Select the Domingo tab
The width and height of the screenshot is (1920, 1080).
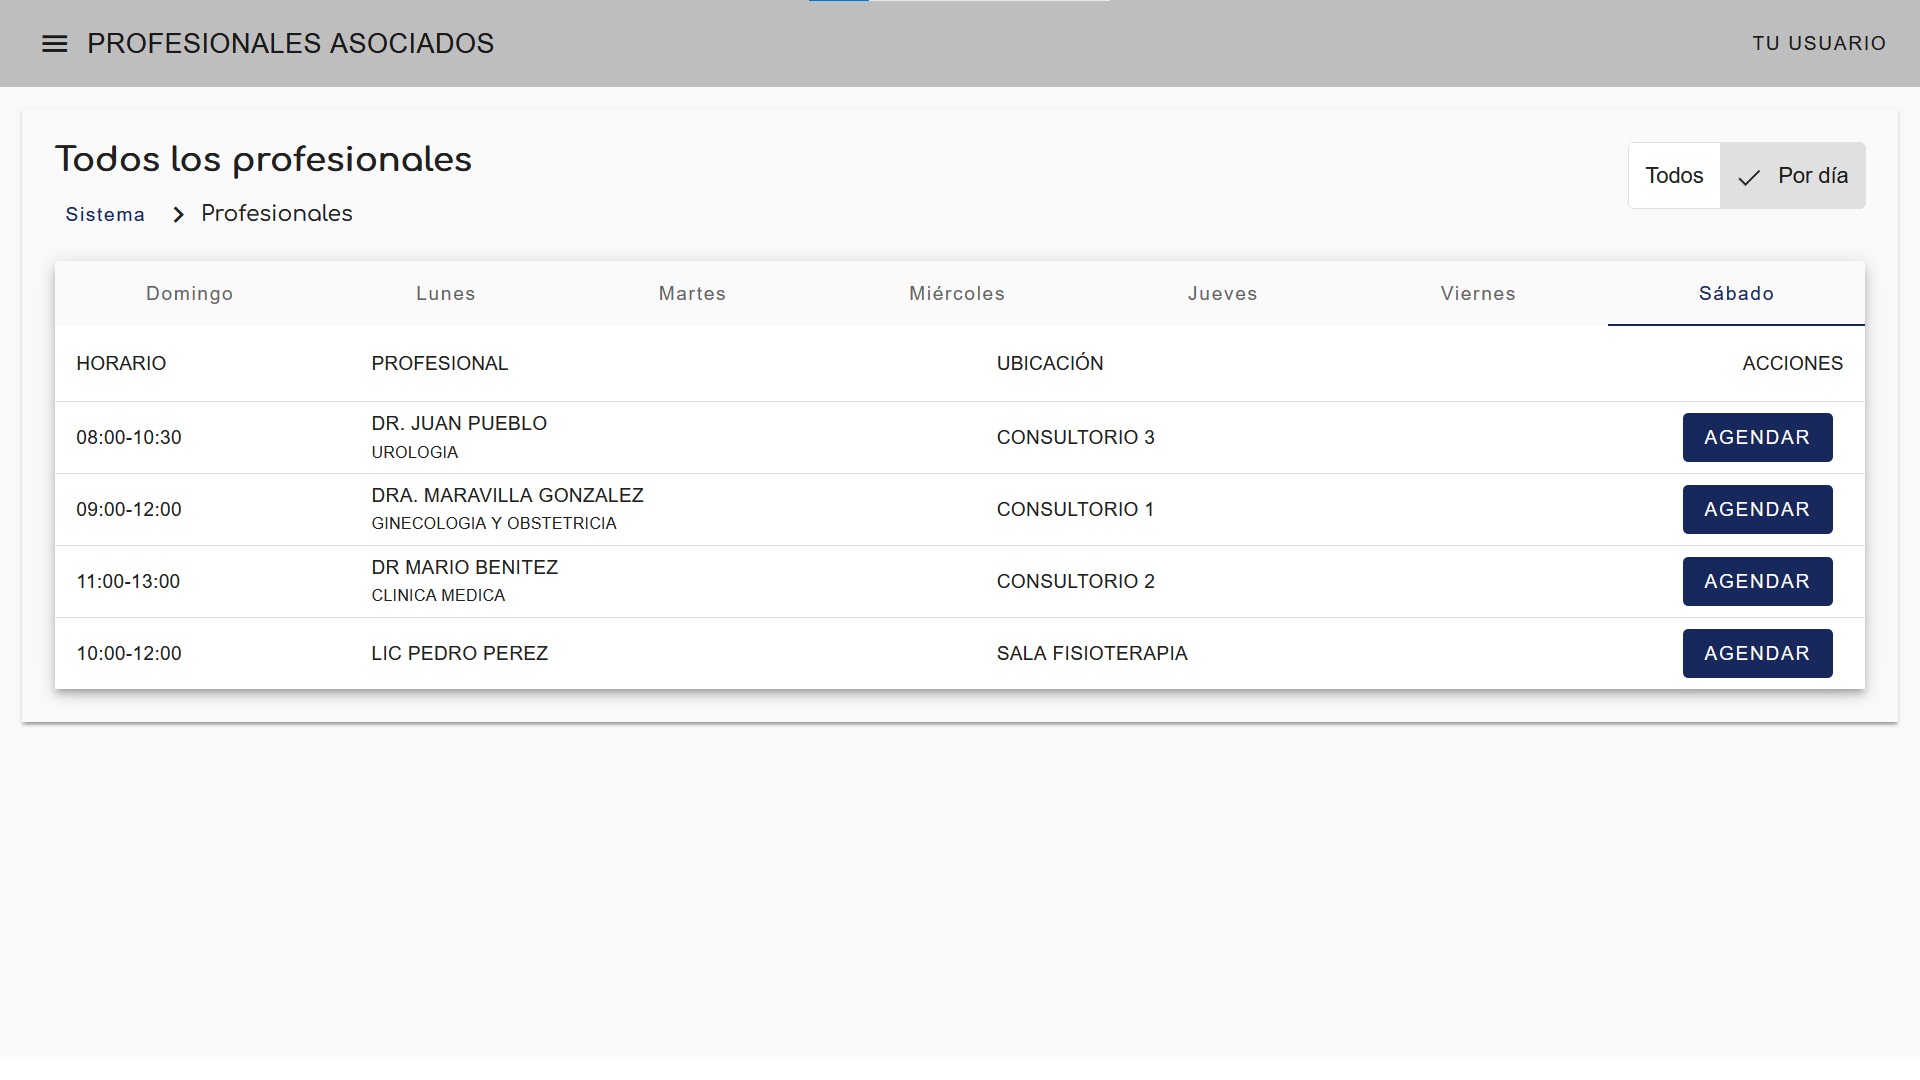(190, 294)
